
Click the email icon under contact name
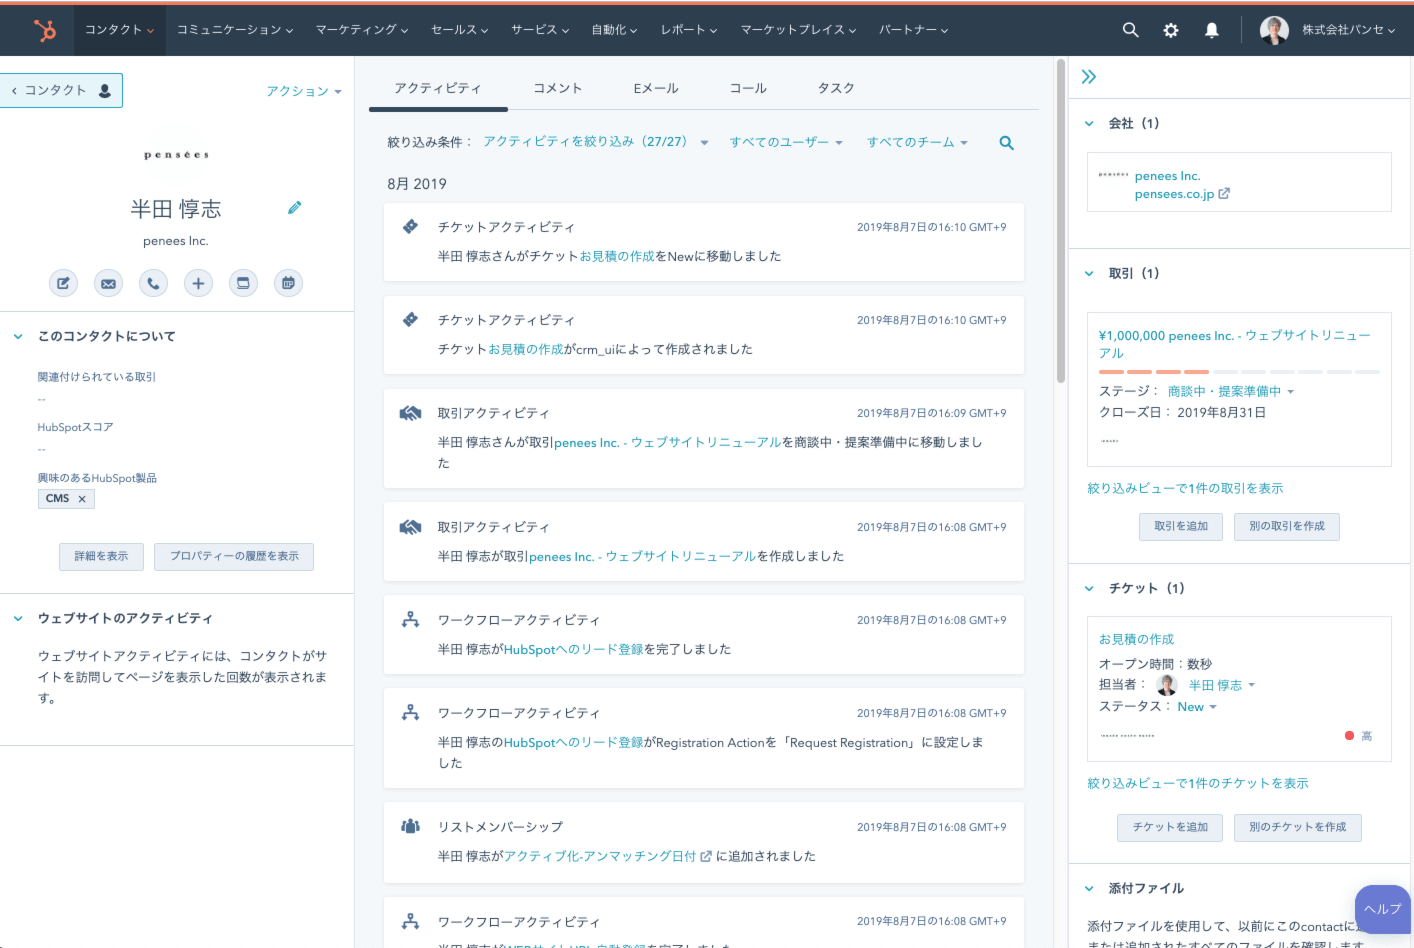[x=108, y=283]
